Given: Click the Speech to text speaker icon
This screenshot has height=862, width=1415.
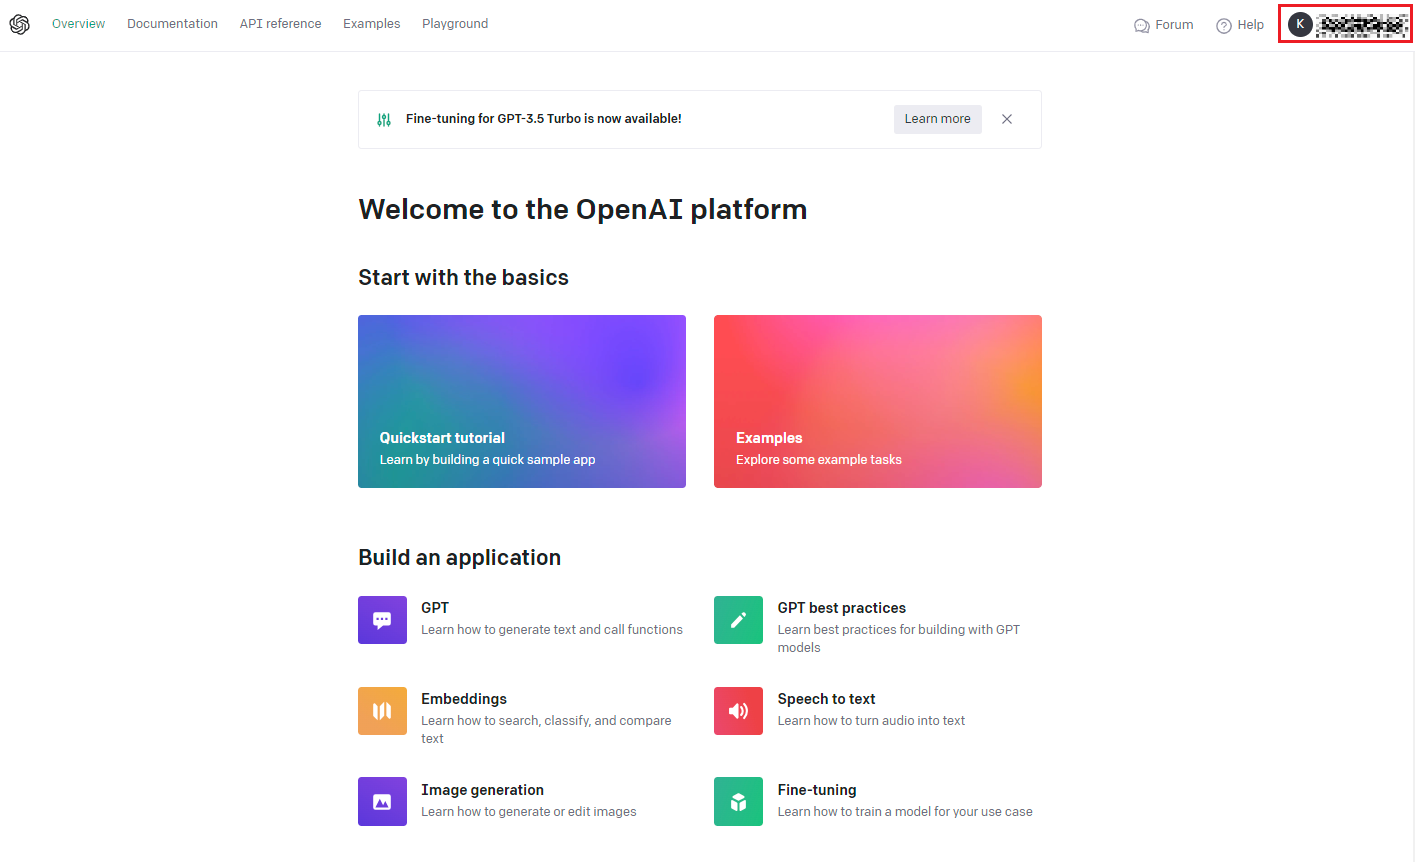Looking at the screenshot, I should click(738, 711).
